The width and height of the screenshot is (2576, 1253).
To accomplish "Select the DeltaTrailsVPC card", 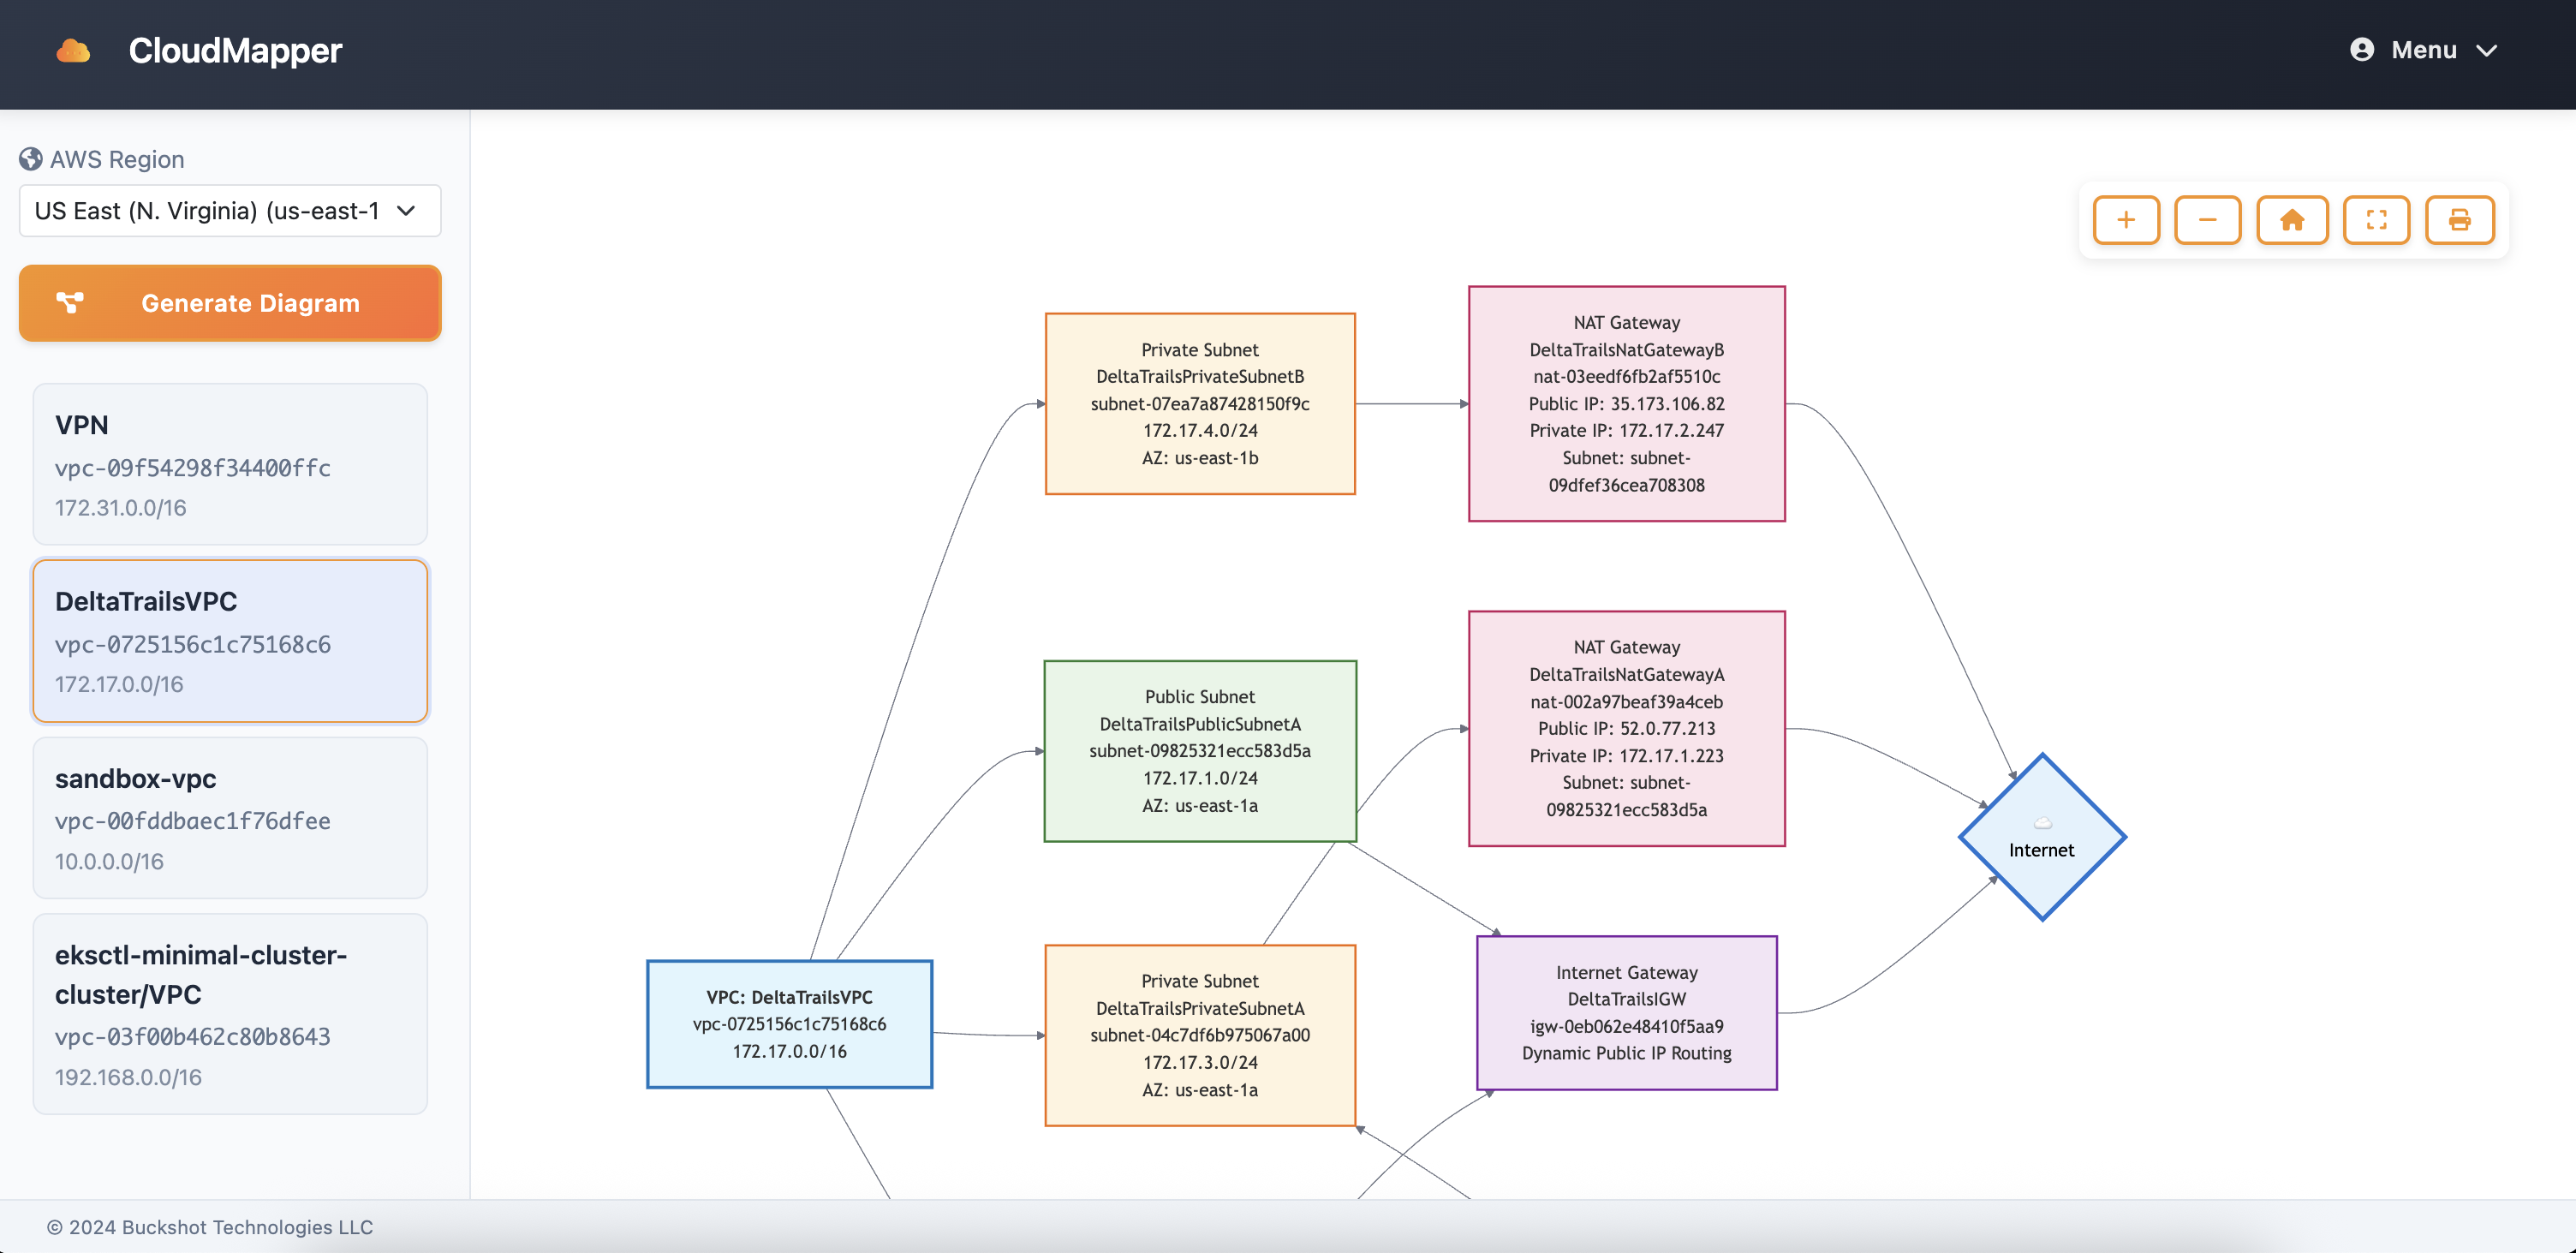I will (x=230, y=641).
